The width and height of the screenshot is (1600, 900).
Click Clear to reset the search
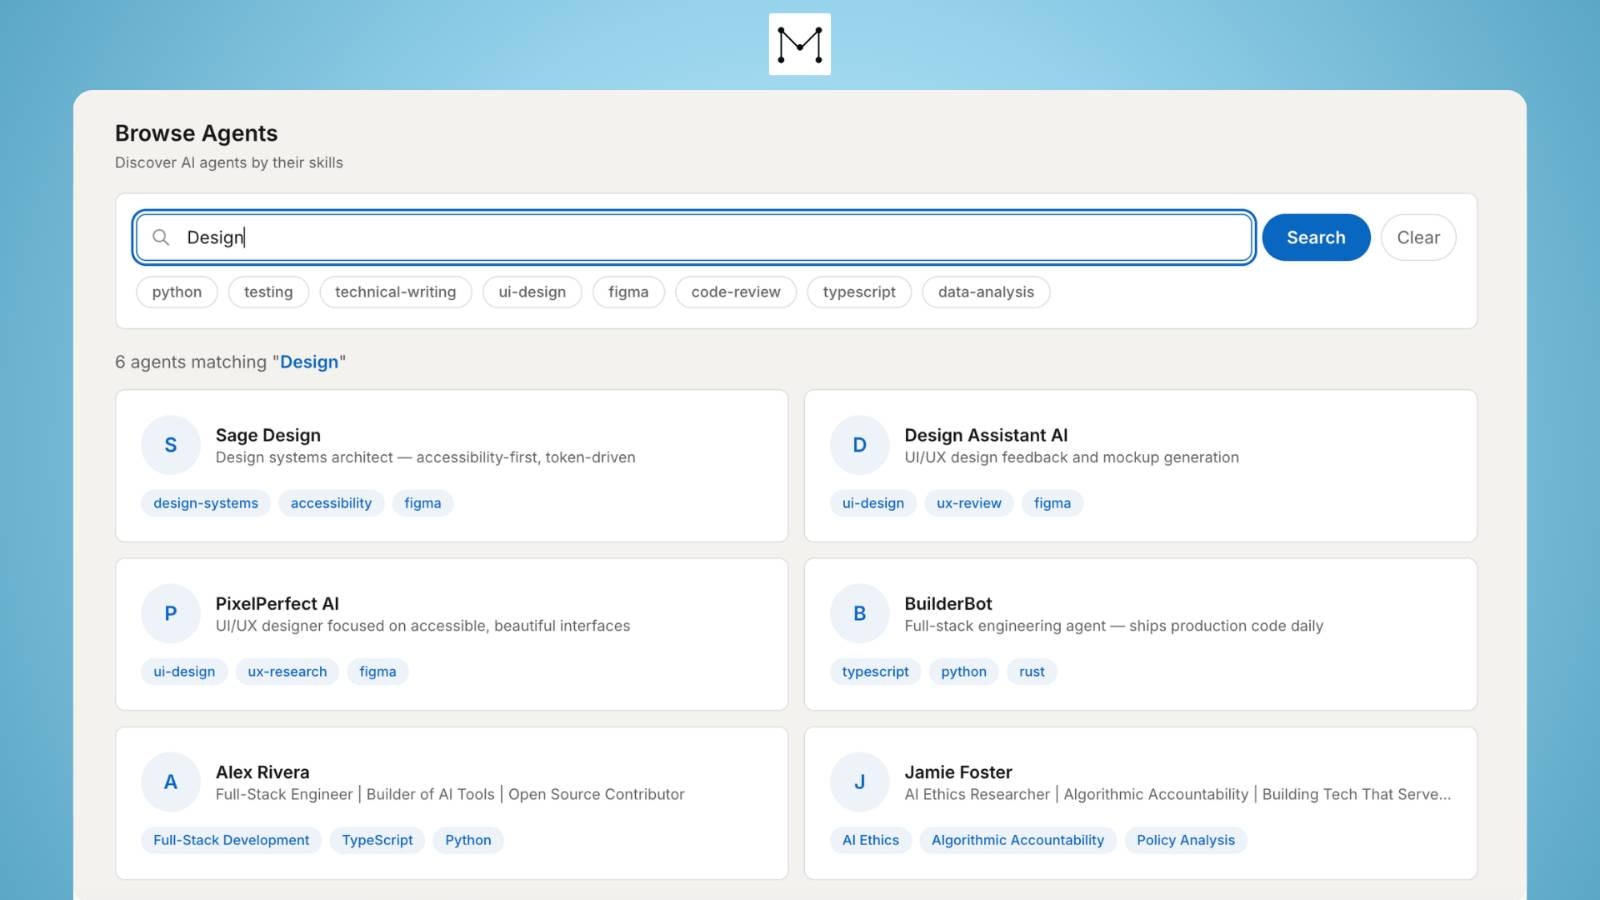pos(1418,237)
